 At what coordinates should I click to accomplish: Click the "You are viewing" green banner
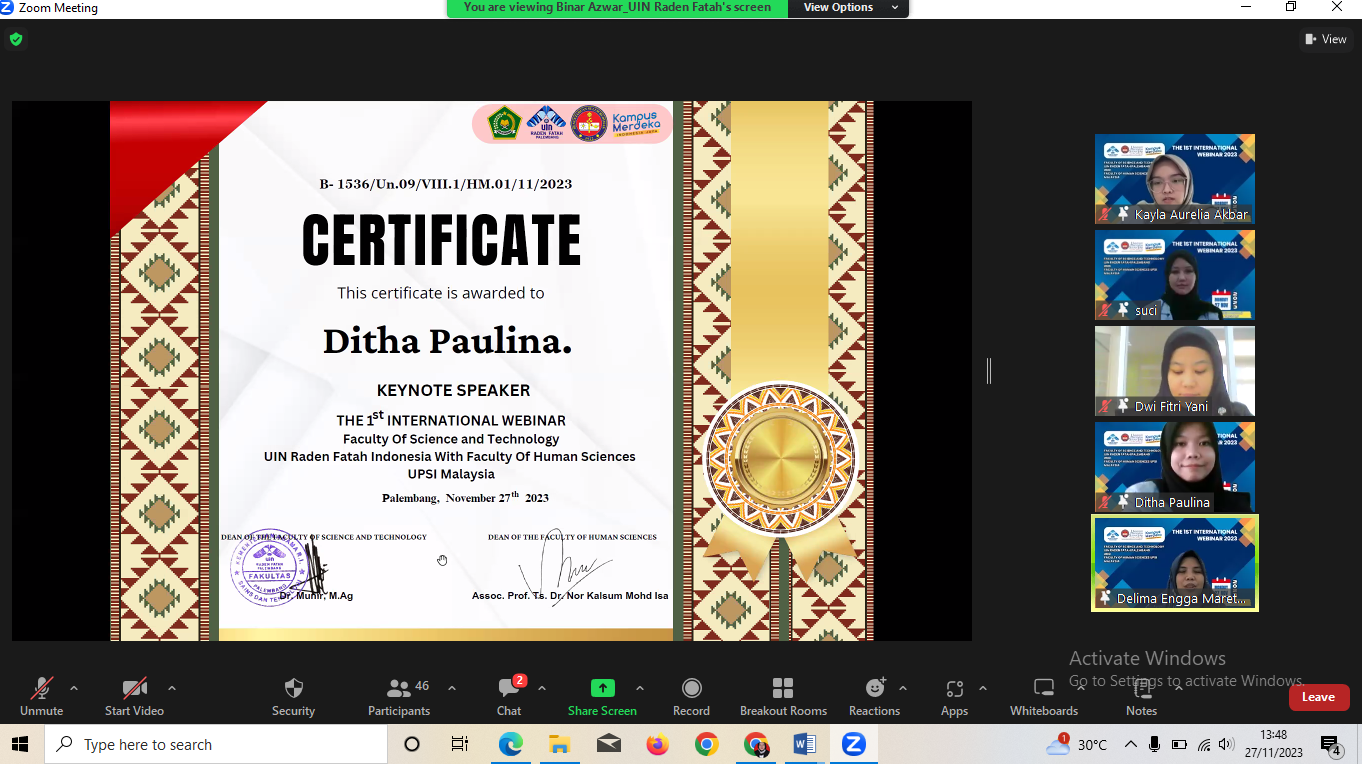(x=617, y=8)
